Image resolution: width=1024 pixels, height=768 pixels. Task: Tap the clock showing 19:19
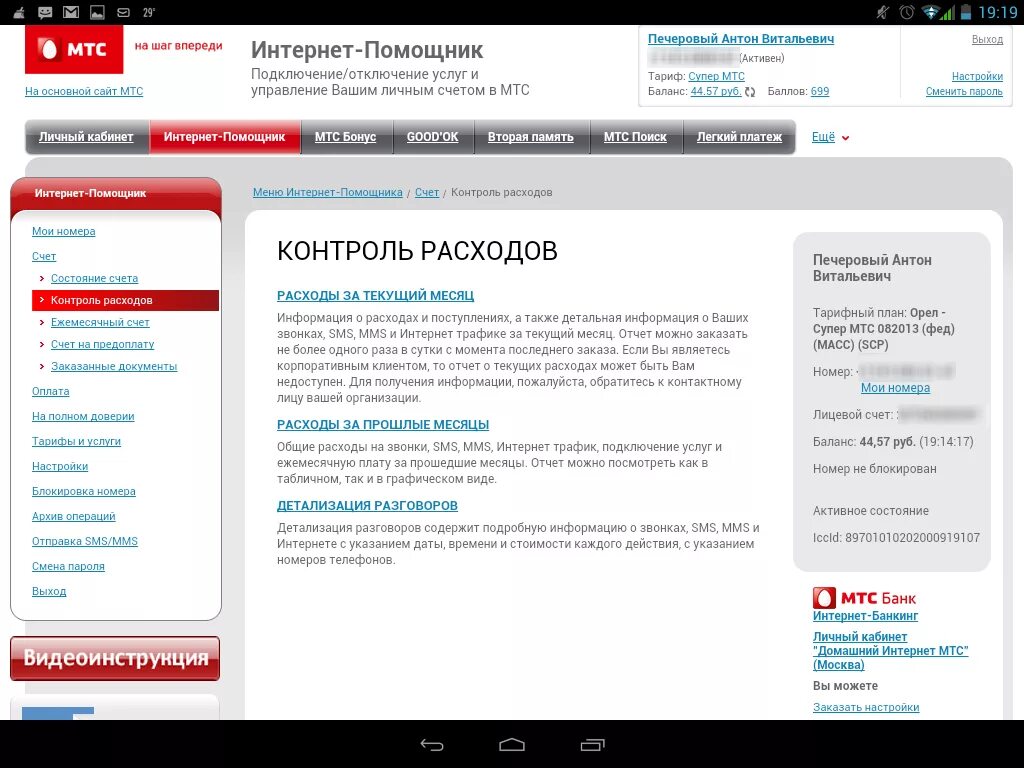[998, 12]
